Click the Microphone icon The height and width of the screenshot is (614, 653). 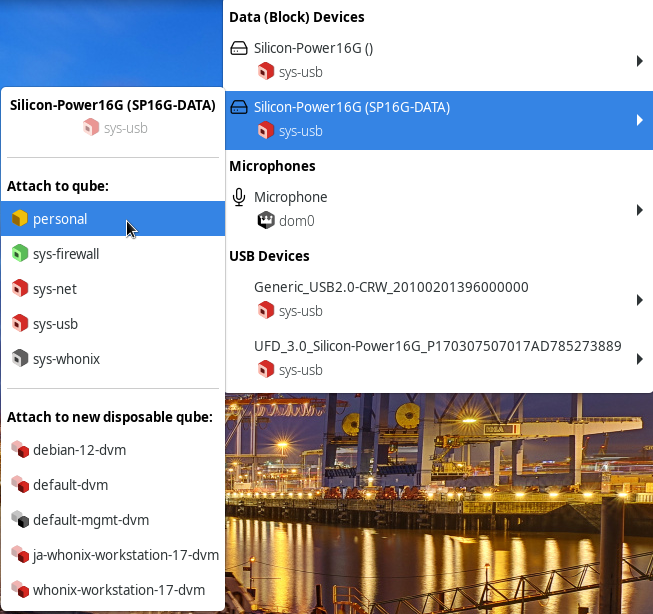[x=239, y=197]
